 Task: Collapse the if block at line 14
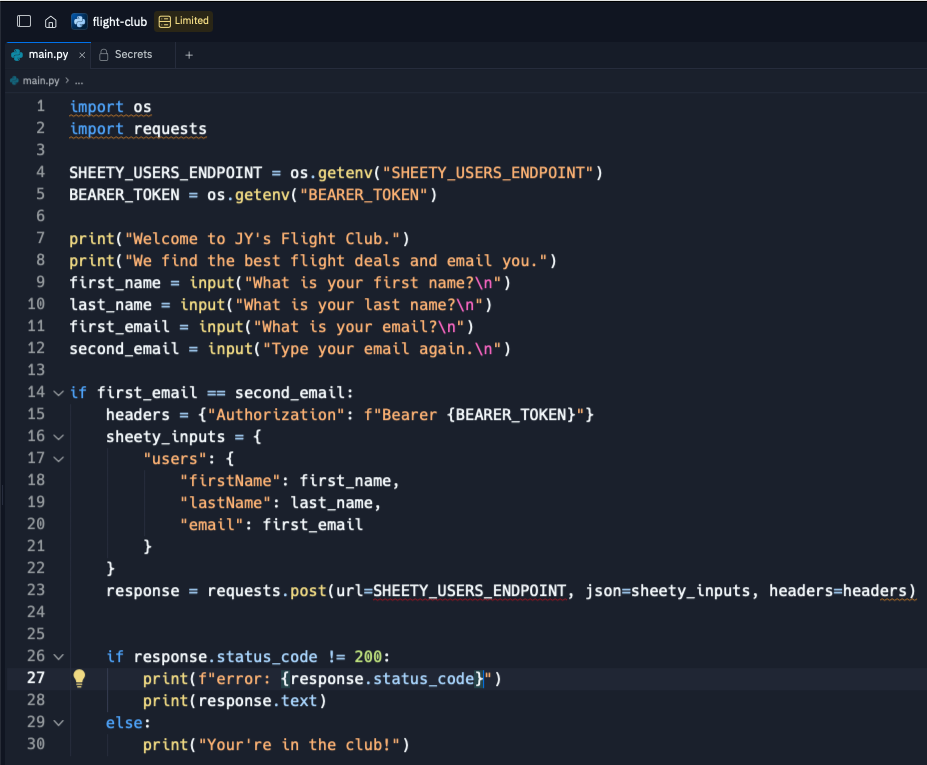tap(59, 393)
